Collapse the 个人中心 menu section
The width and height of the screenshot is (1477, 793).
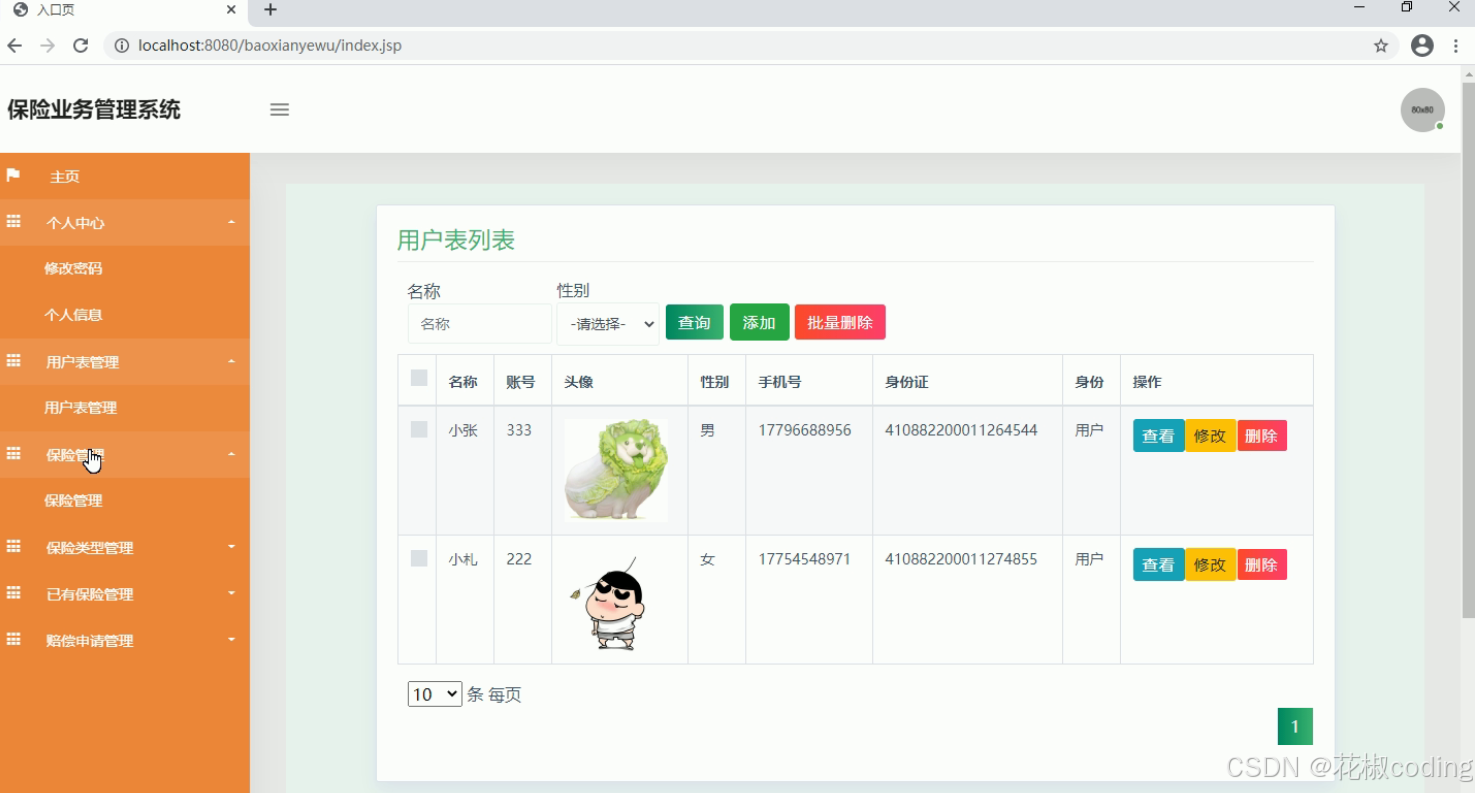[232, 222]
